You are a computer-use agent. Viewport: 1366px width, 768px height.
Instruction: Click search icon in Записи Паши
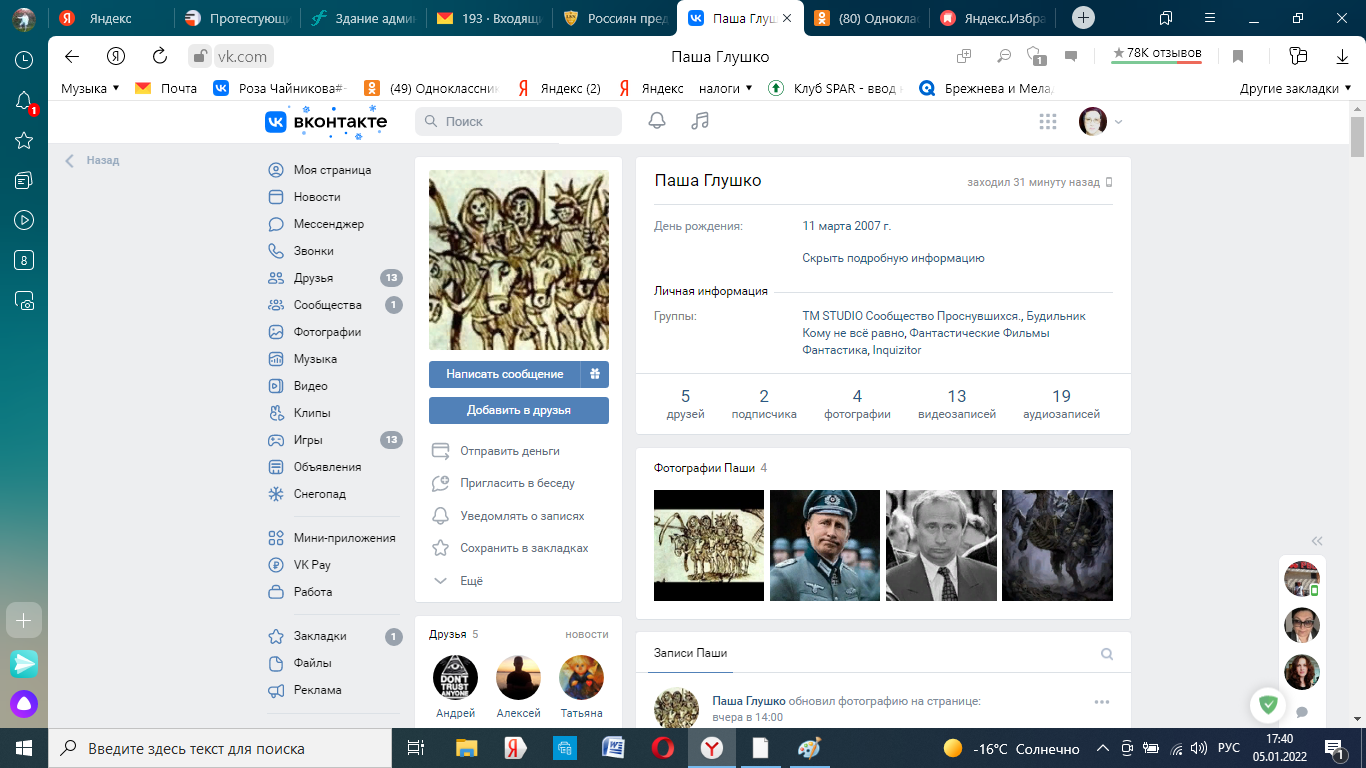(1107, 654)
